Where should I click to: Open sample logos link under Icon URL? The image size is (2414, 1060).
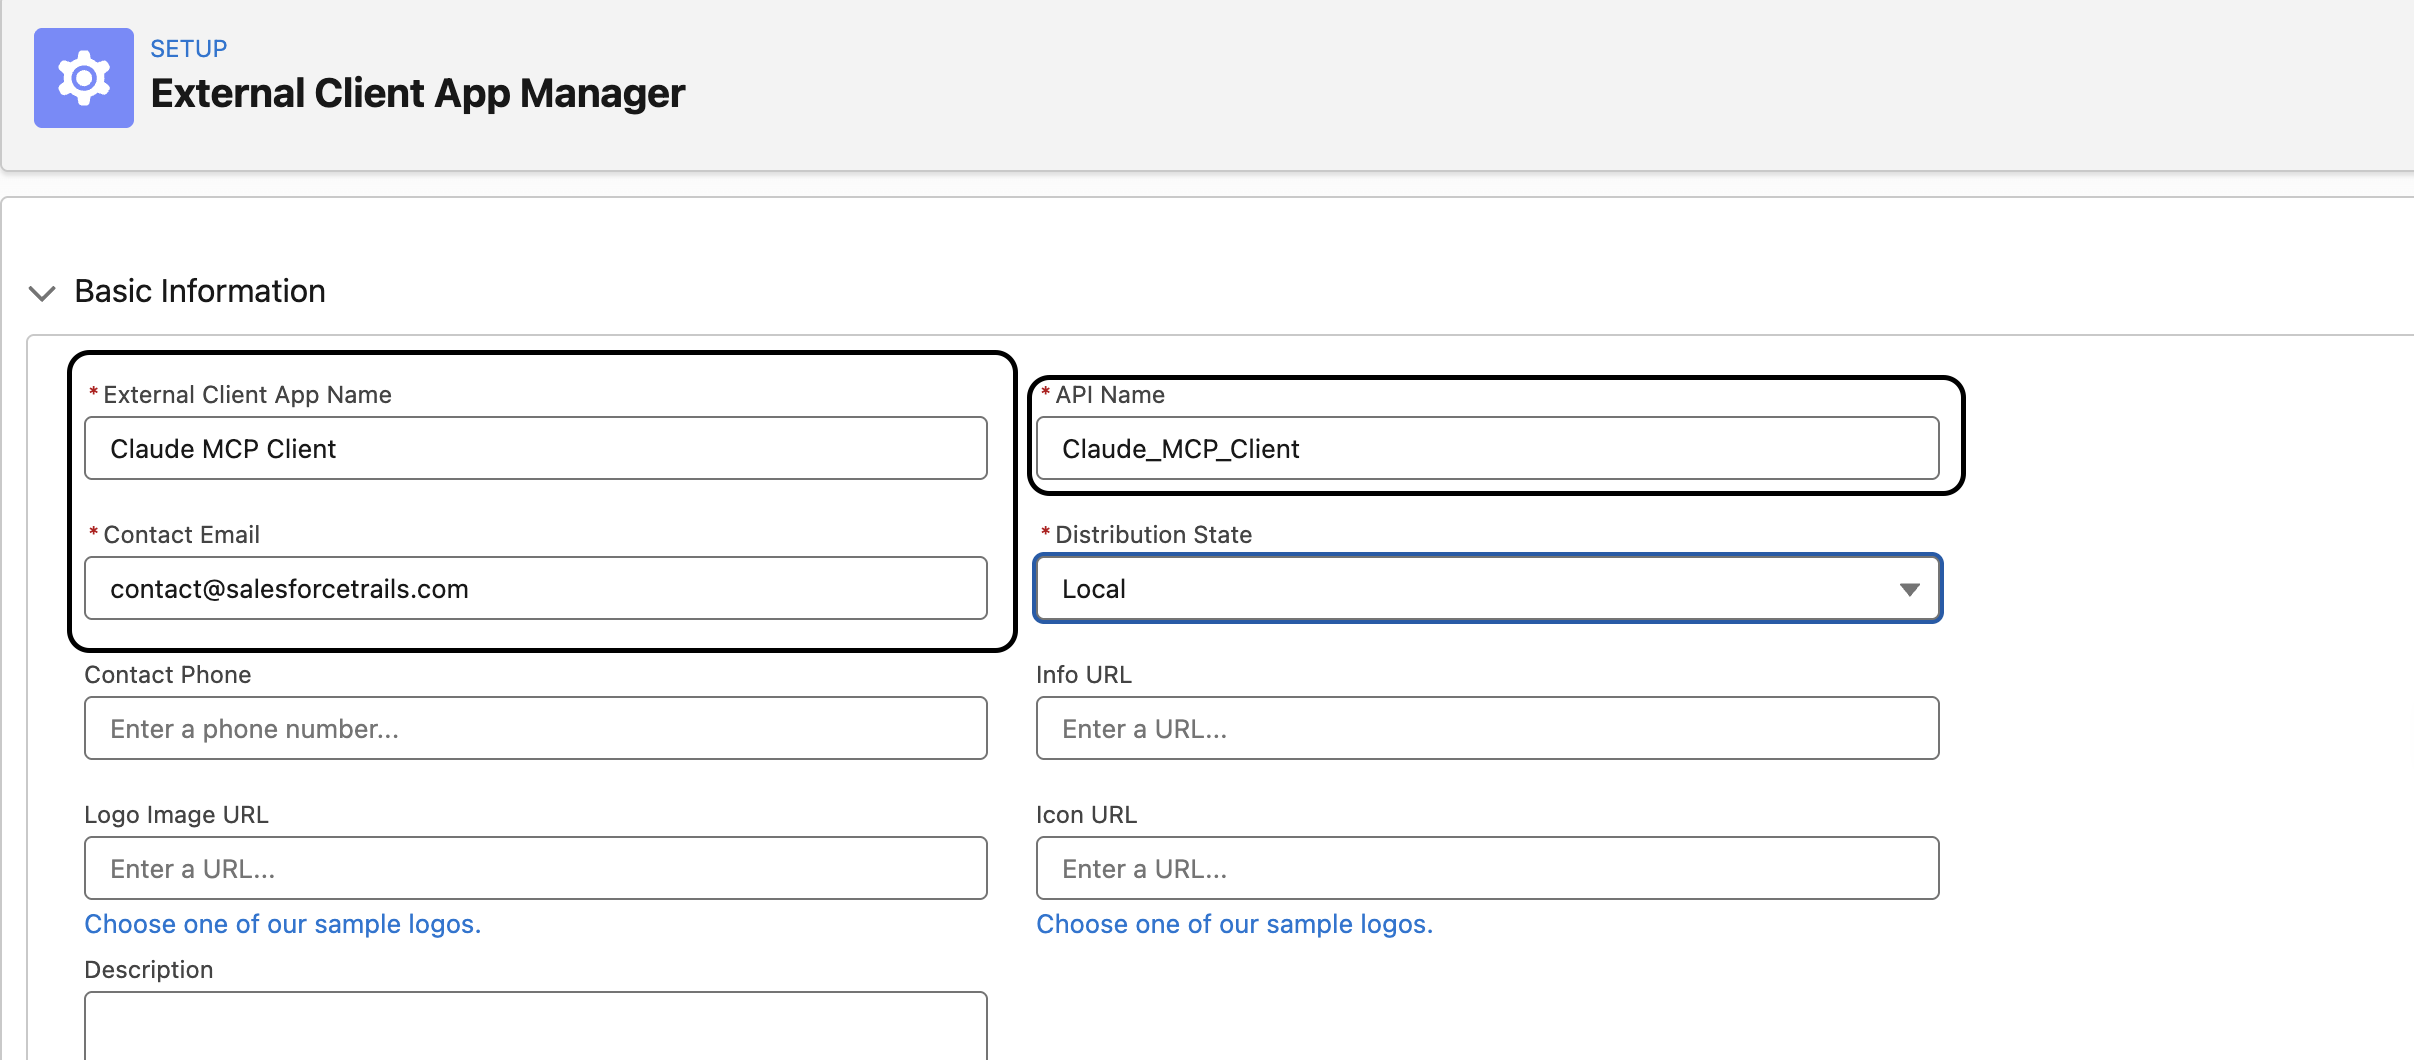click(1234, 924)
